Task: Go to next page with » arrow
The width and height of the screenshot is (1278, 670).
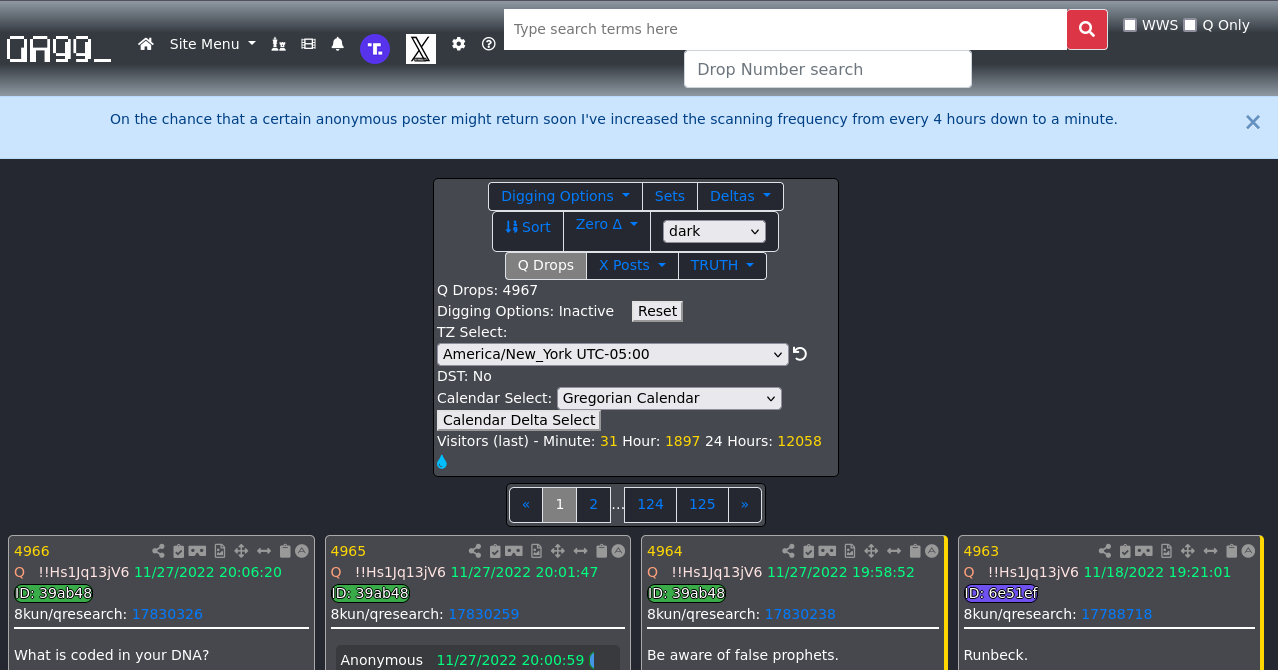Action: click(x=744, y=504)
